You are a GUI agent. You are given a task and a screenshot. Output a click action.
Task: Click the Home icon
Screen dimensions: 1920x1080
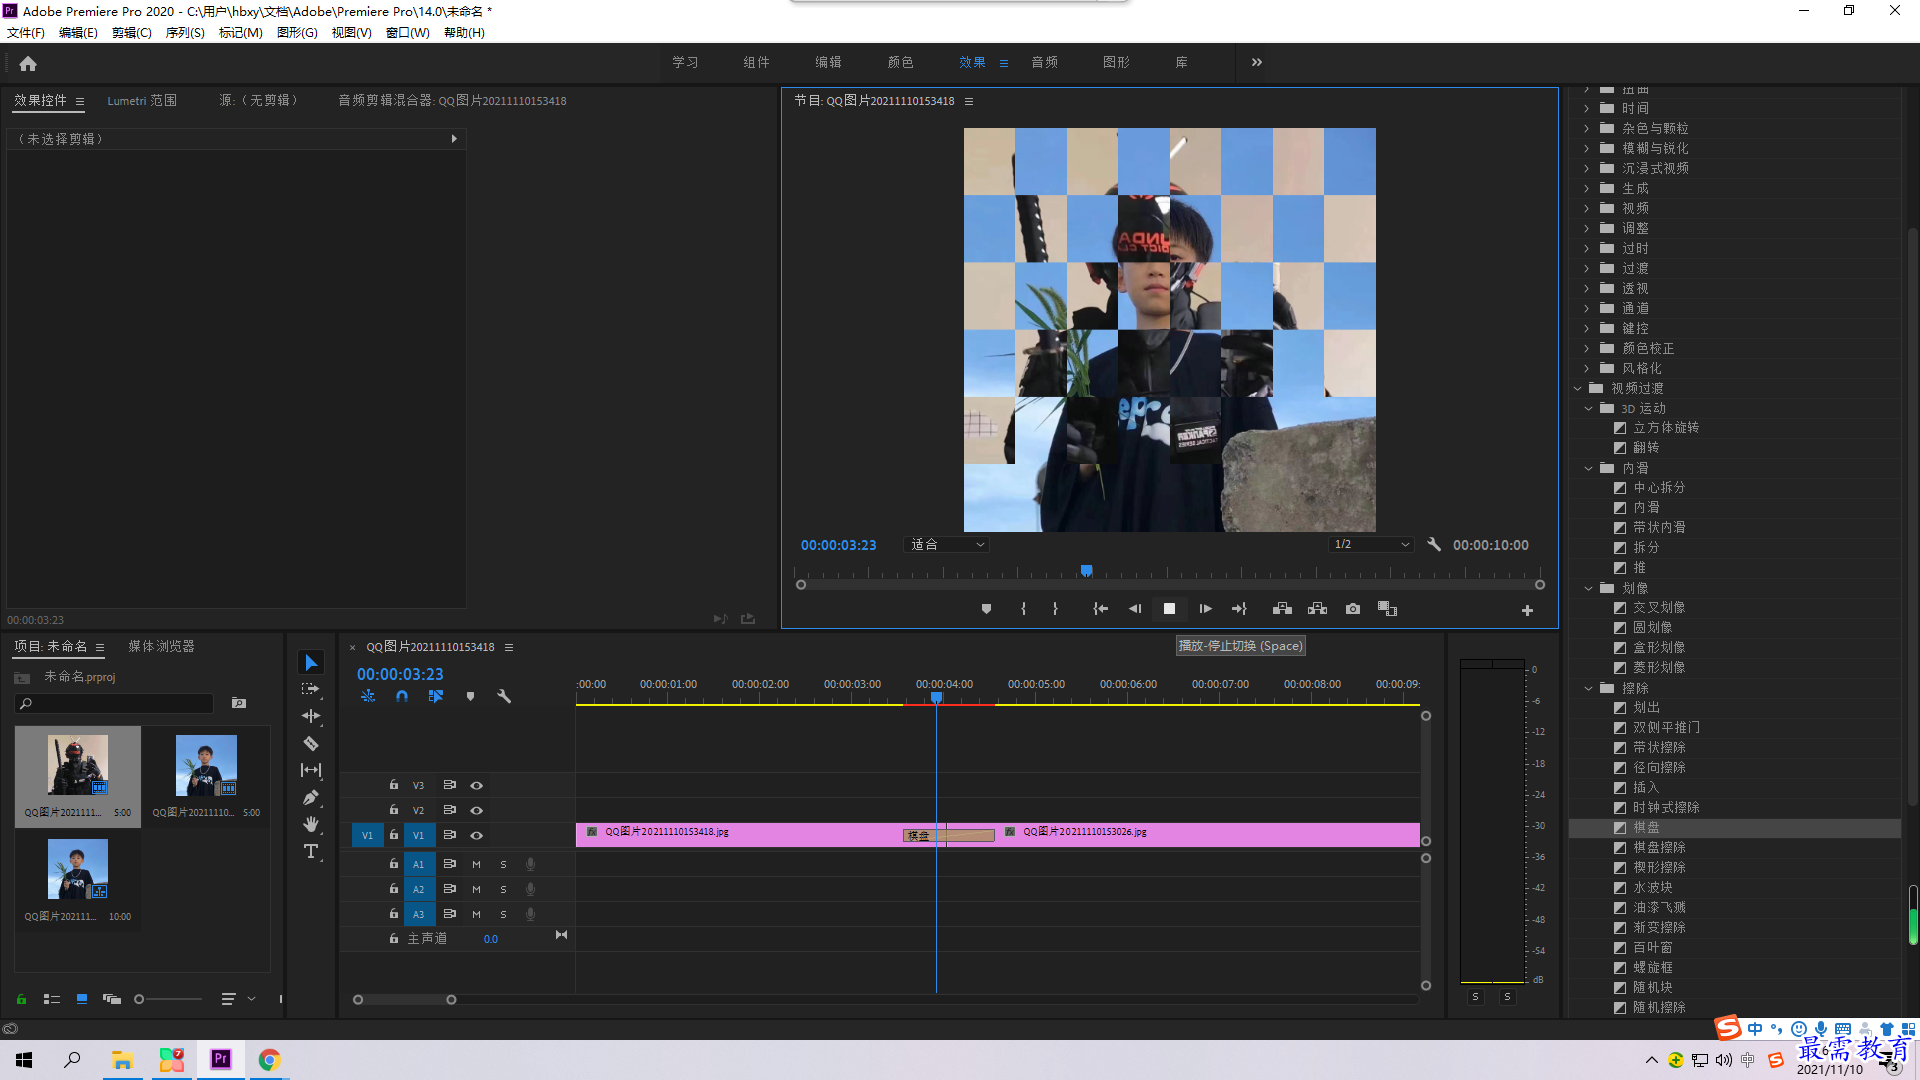coord(28,63)
